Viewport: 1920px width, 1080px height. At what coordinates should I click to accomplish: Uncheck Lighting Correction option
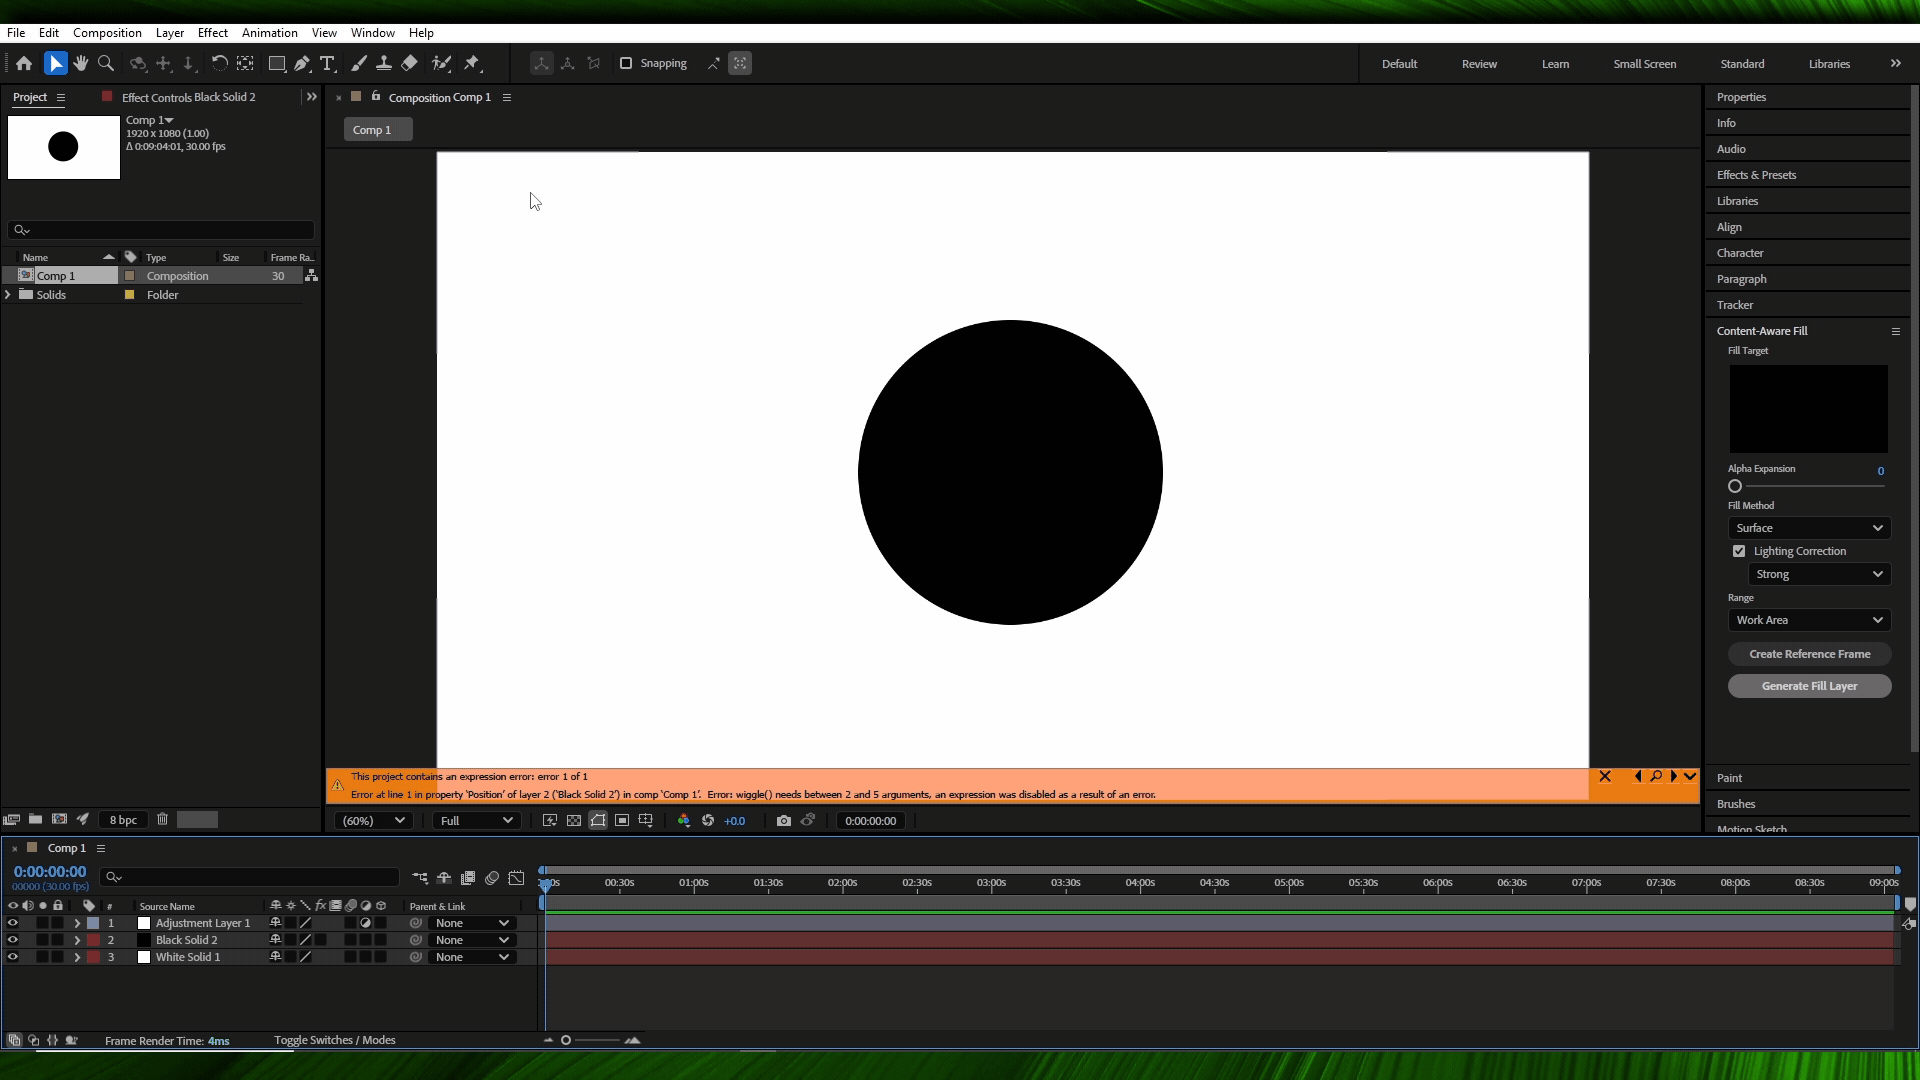pos(1739,552)
